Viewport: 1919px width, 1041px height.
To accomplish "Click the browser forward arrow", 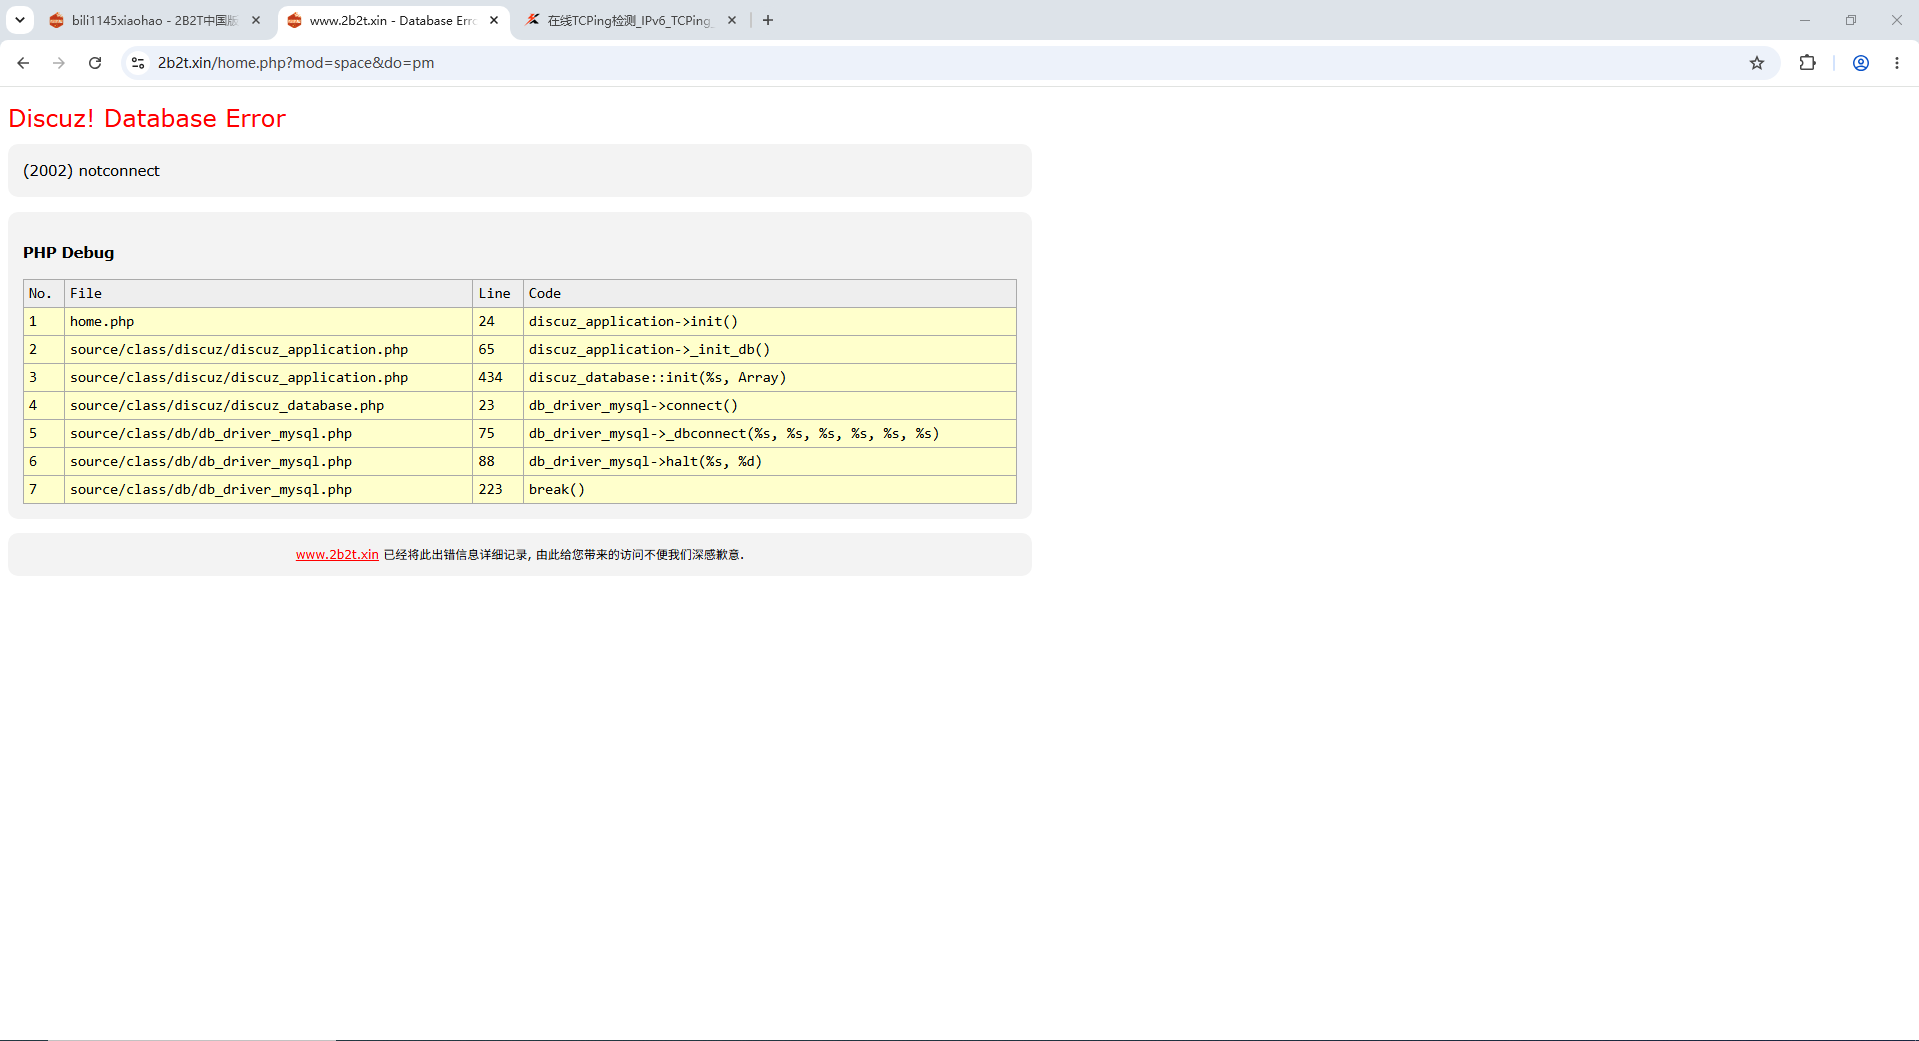I will point(59,63).
